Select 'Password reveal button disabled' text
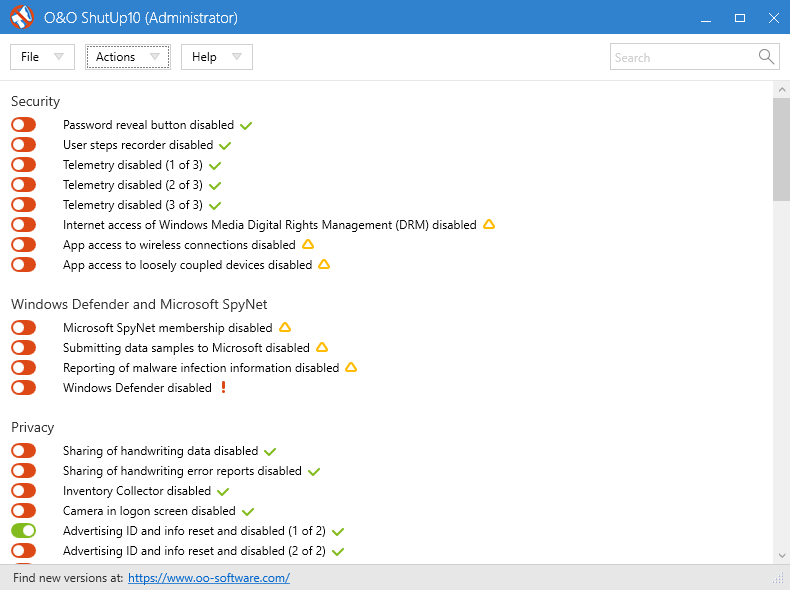This screenshot has height=590, width=790. (x=148, y=125)
